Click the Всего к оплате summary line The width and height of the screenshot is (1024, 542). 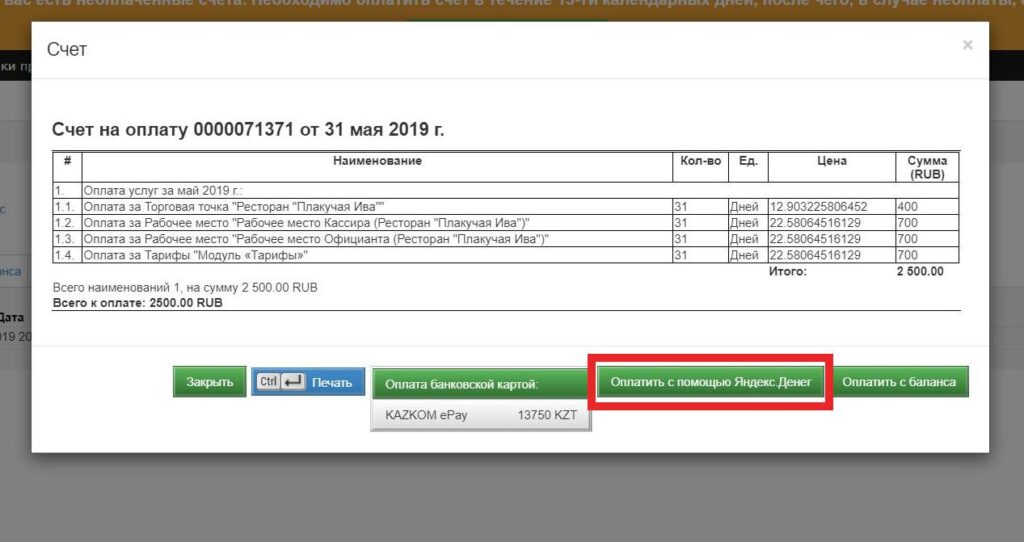point(137,302)
